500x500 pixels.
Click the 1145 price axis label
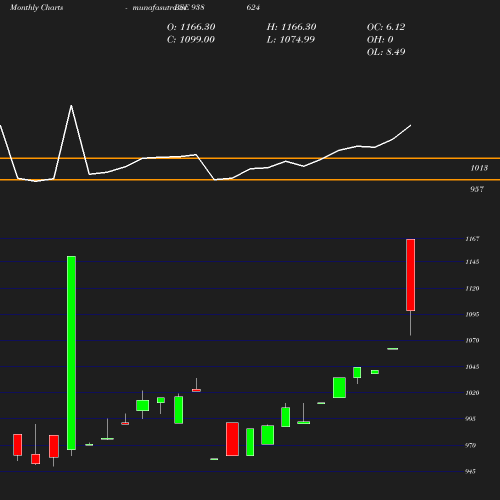[472, 262]
